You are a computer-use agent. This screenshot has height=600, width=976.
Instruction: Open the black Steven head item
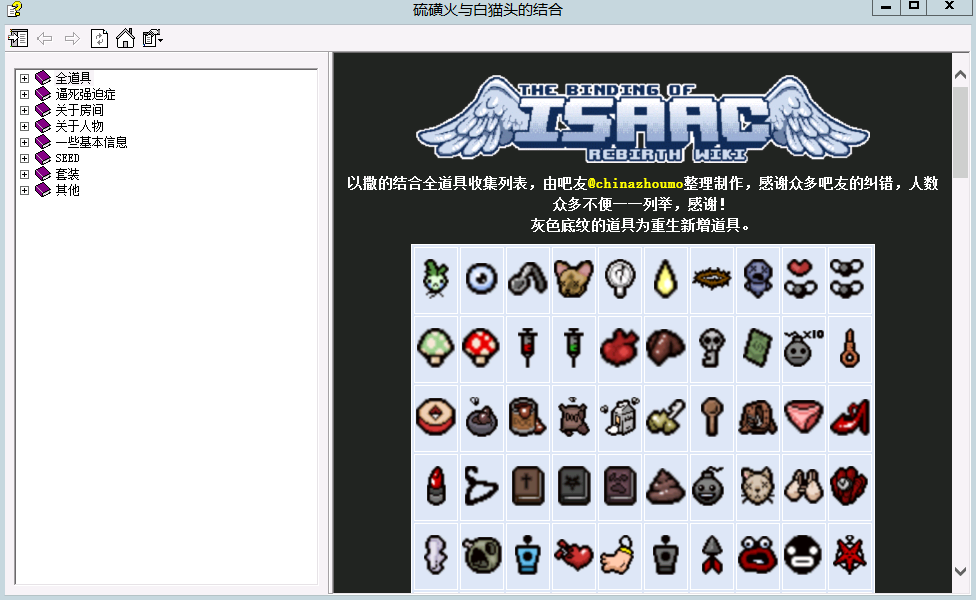(804, 555)
